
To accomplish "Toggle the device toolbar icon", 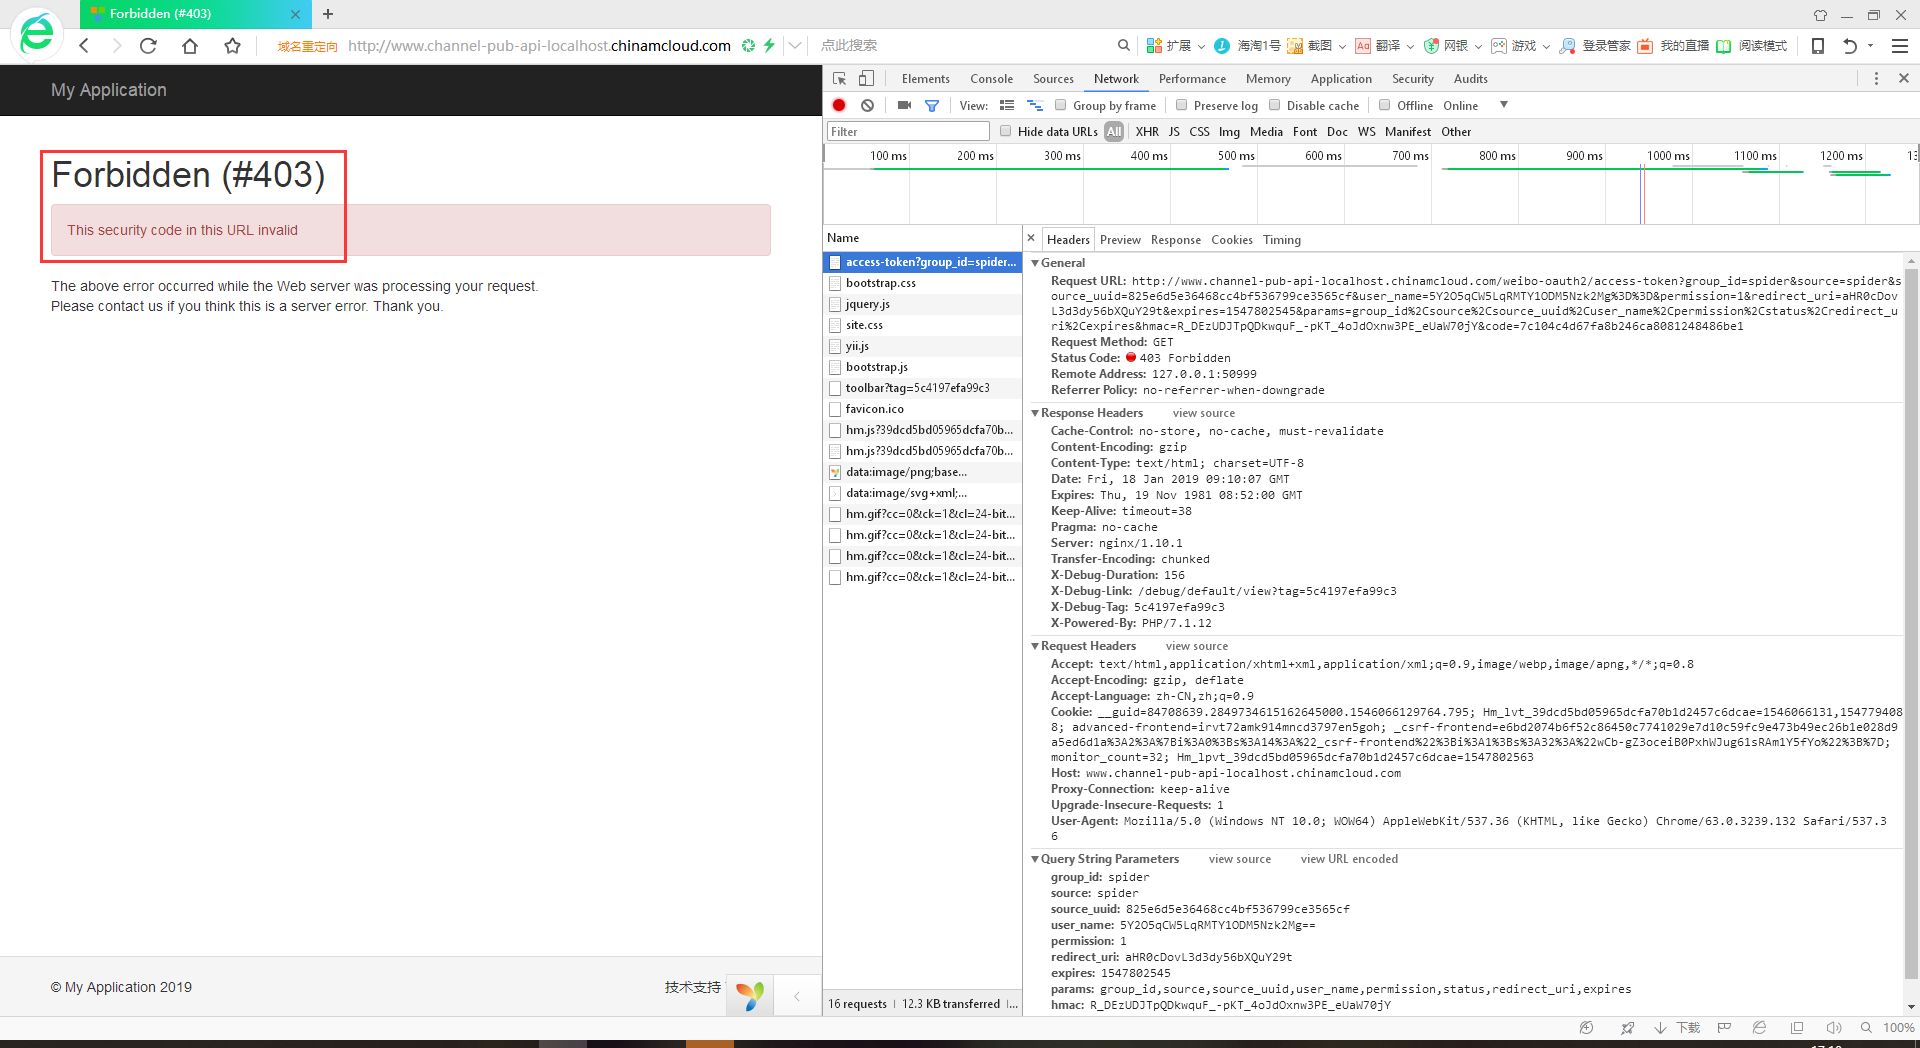I will pos(866,78).
